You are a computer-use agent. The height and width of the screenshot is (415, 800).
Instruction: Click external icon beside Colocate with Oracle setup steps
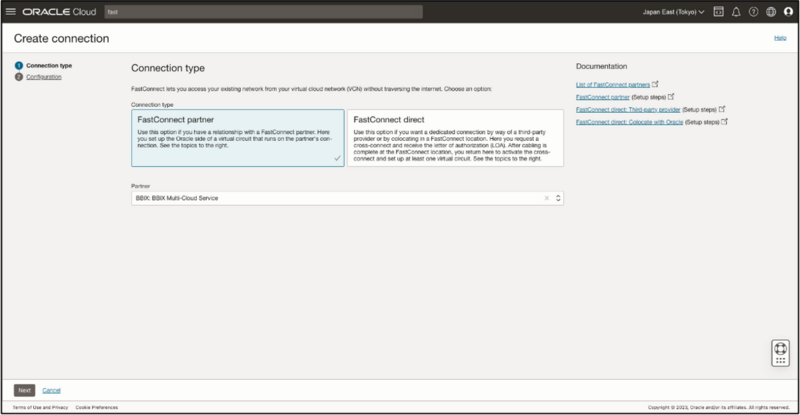coord(724,121)
